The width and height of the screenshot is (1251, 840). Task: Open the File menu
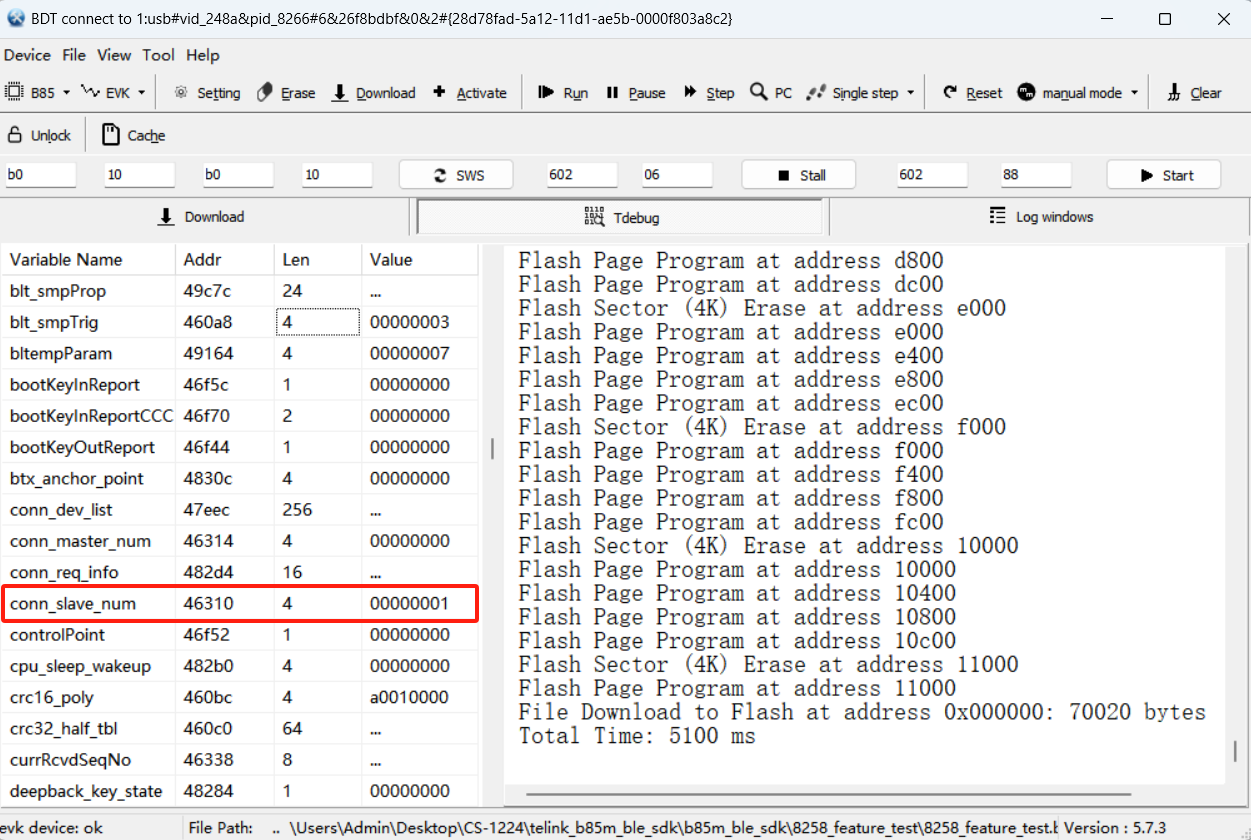(74, 55)
